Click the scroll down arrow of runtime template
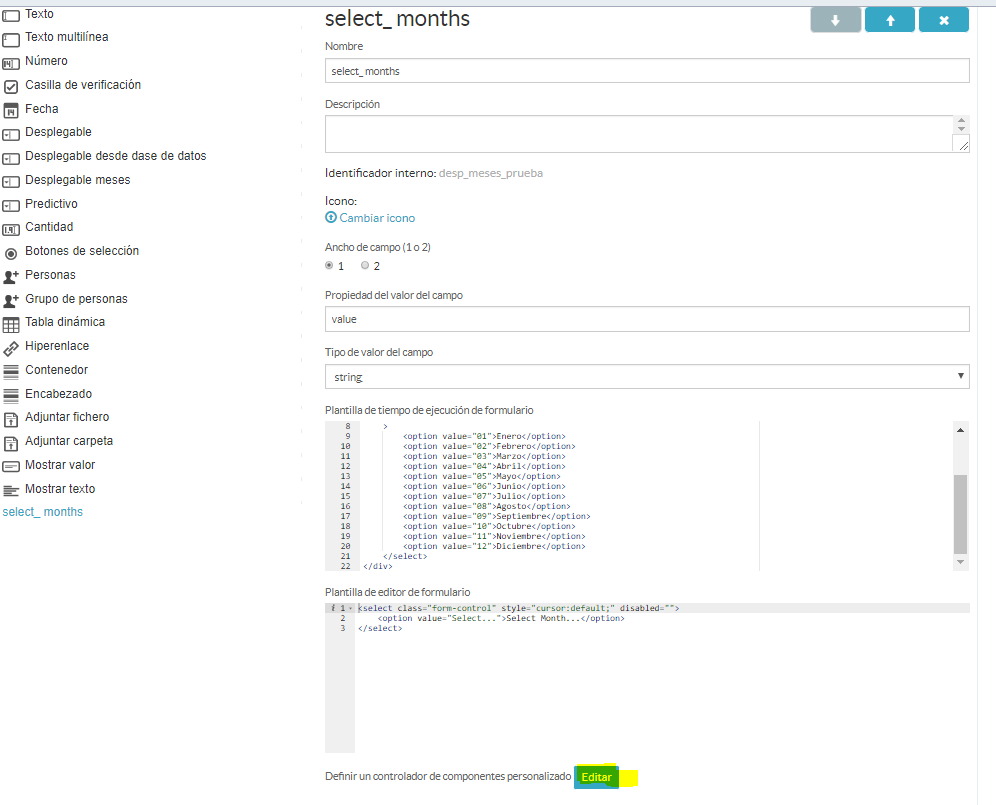The width and height of the screenshot is (996, 805). click(960, 562)
